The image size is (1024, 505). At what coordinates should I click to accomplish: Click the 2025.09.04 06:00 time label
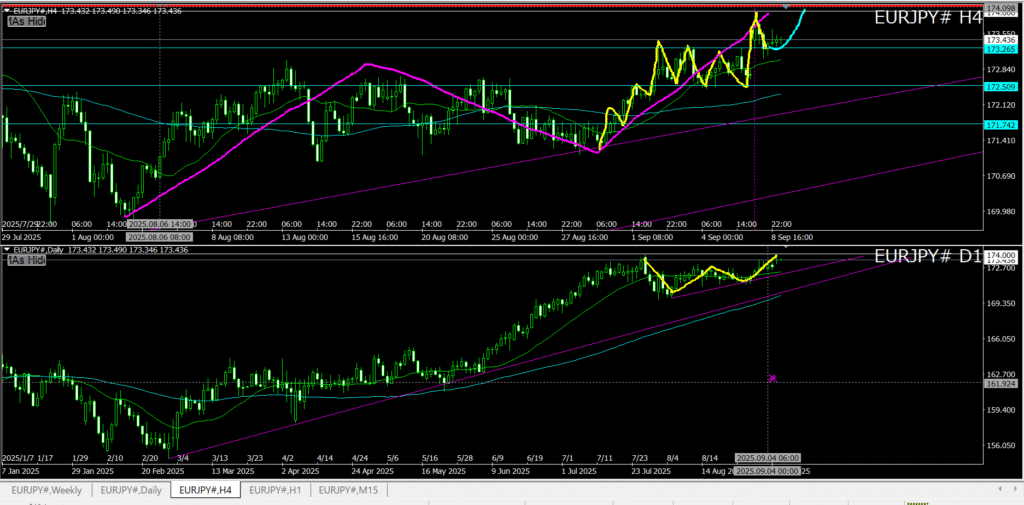pos(768,457)
